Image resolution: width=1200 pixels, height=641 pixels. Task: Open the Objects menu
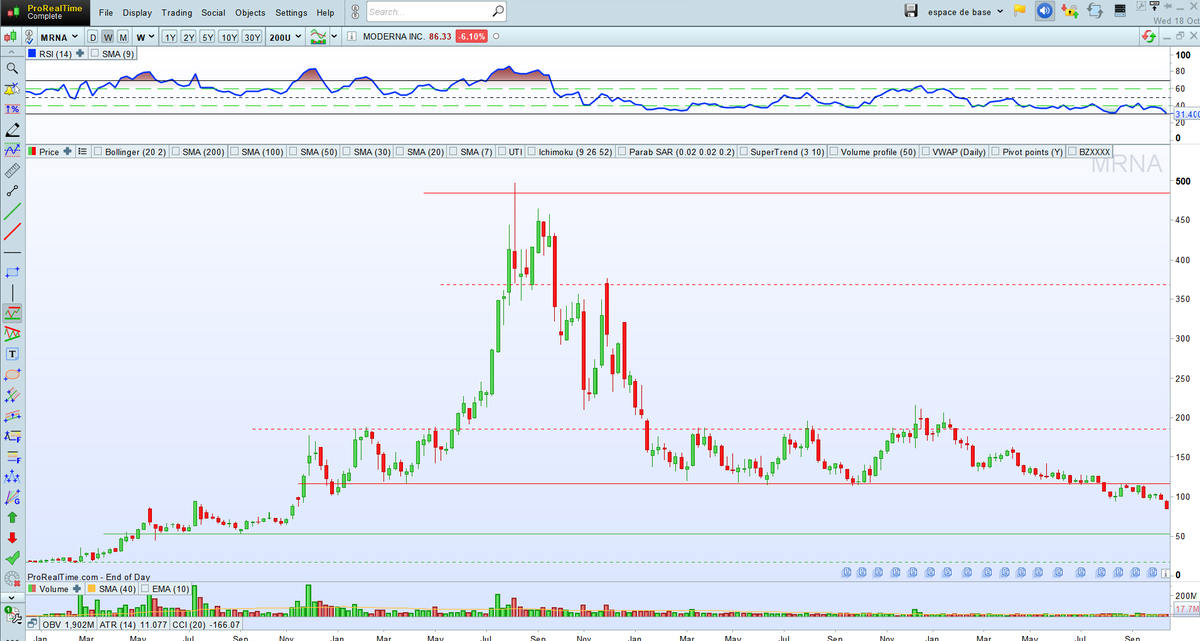click(x=250, y=13)
